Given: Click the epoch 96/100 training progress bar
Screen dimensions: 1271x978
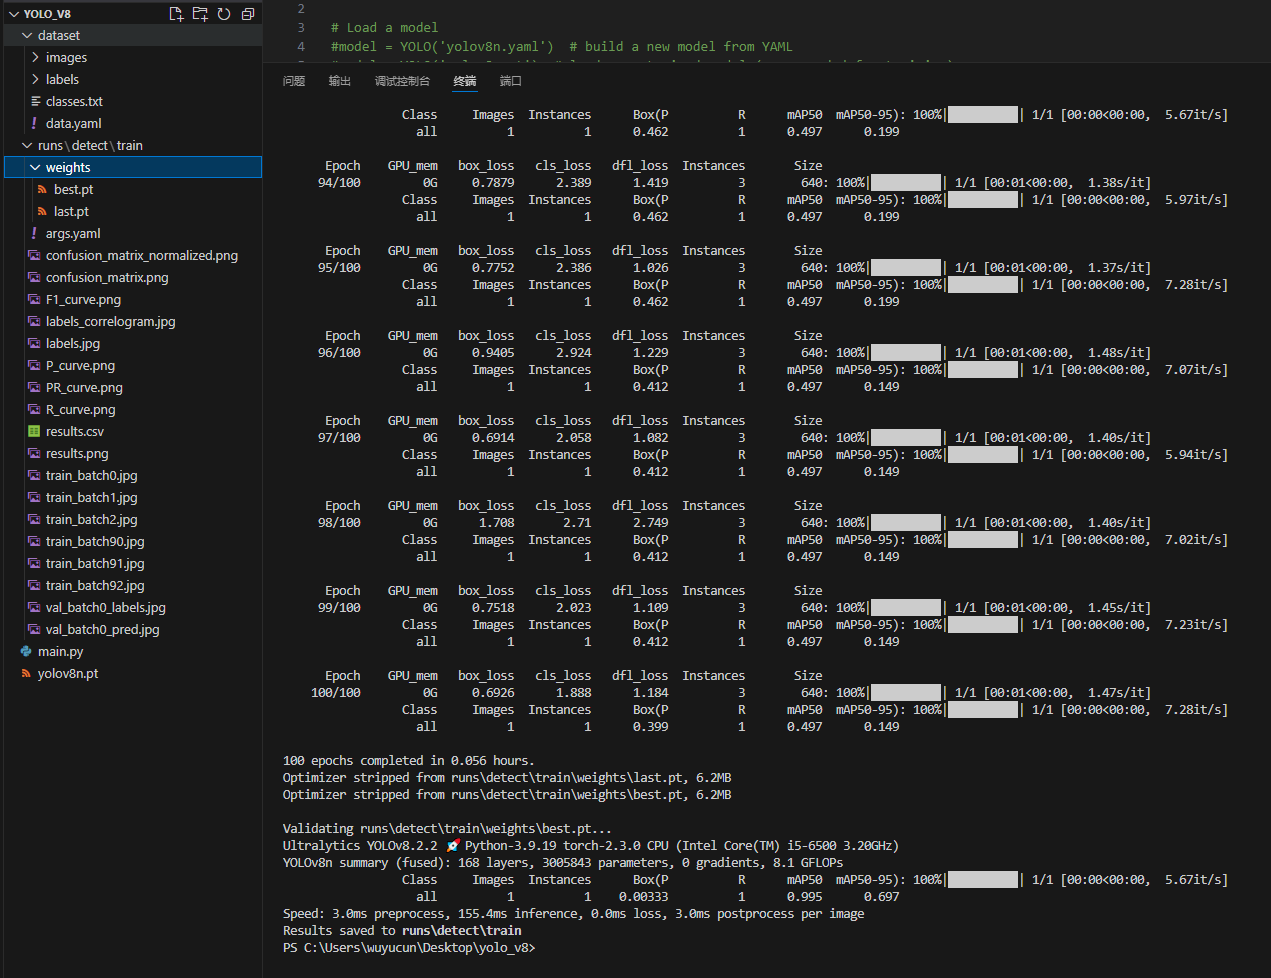Looking at the screenshot, I should (x=905, y=352).
